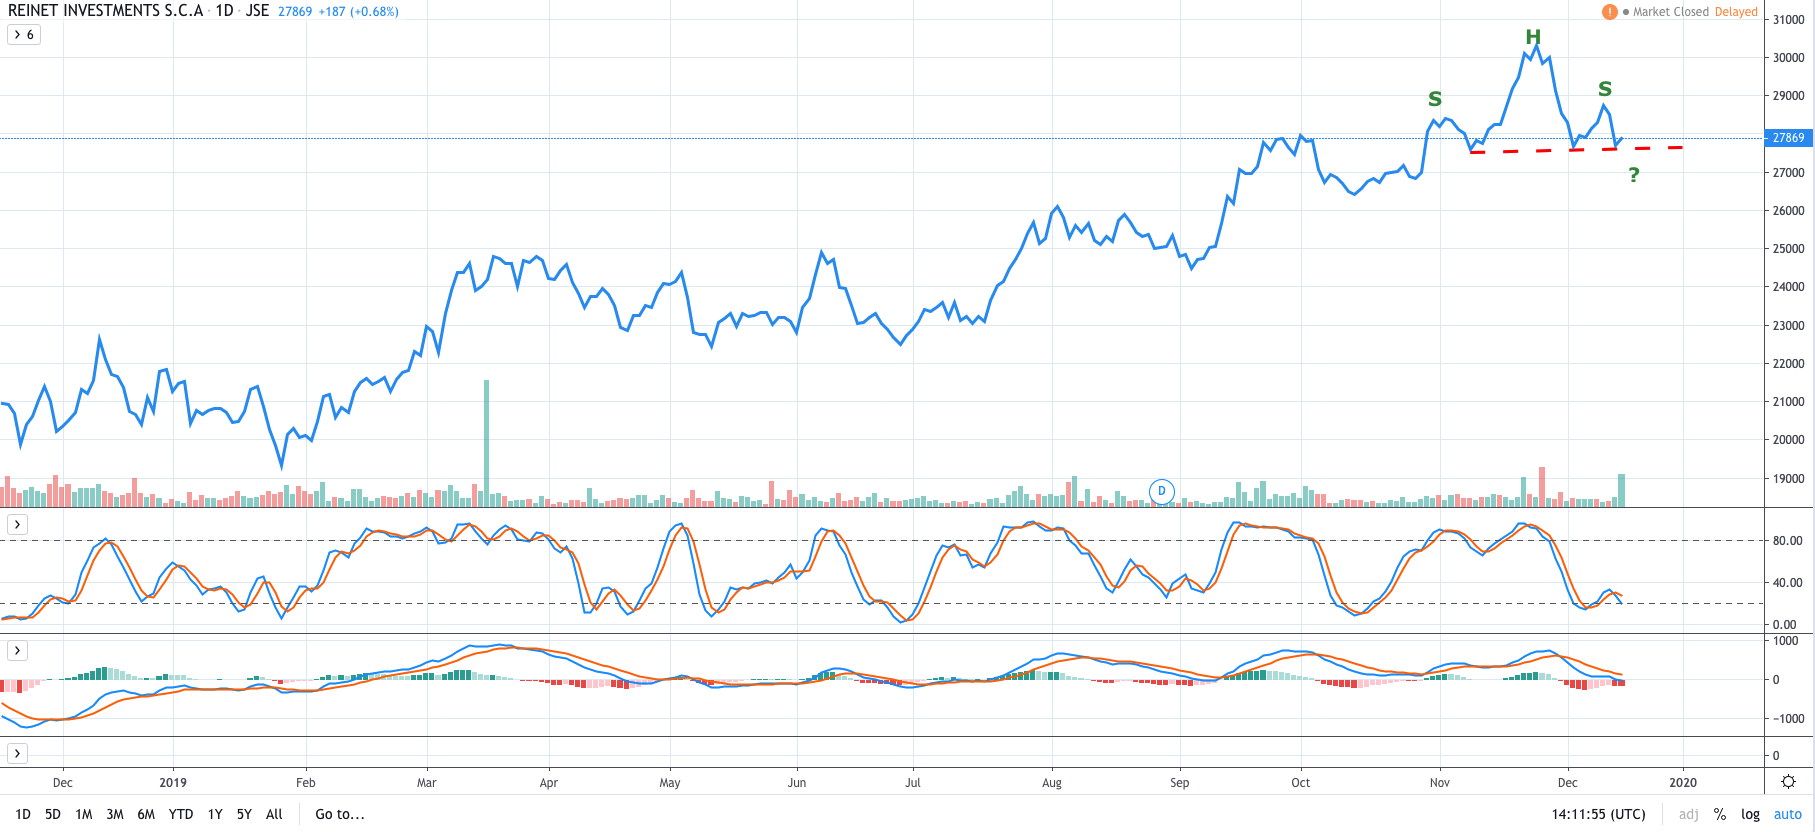Select the 6M date range
1815x832 pixels.
pos(146,814)
